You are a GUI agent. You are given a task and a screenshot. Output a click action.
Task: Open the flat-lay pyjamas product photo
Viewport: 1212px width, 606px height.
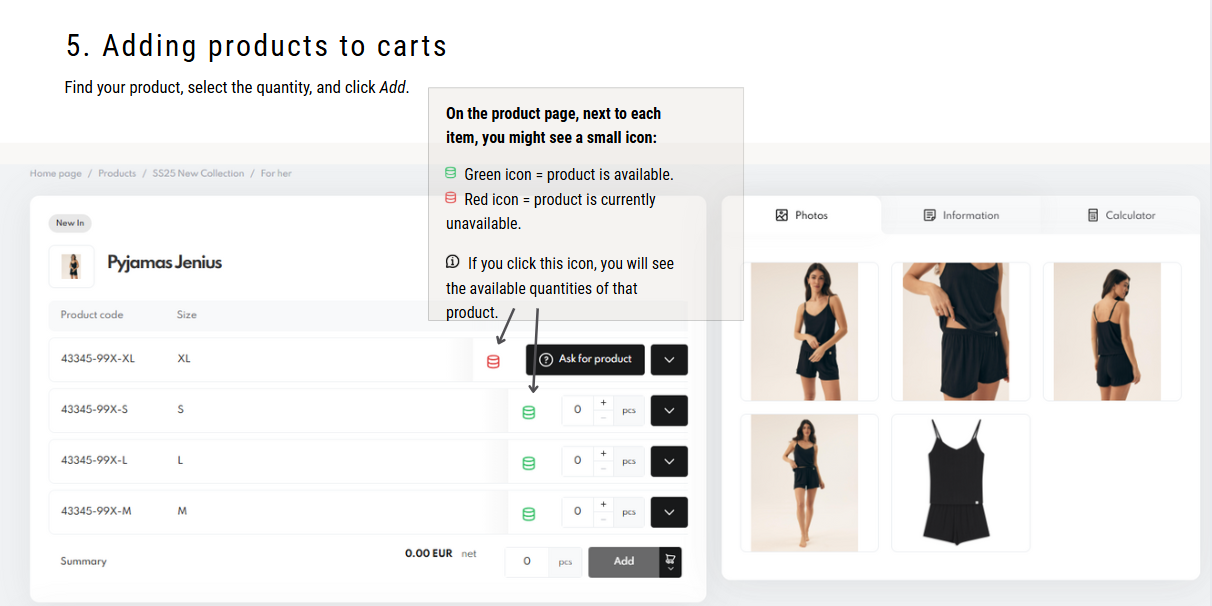coord(960,482)
